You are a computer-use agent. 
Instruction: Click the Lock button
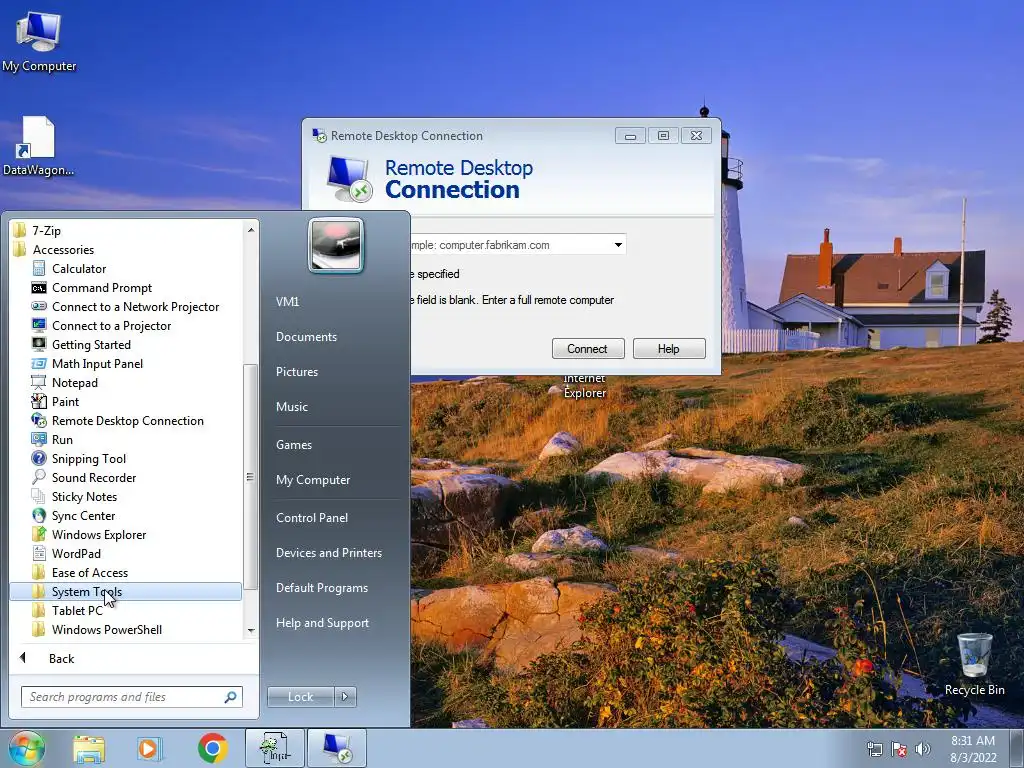tap(300, 697)
